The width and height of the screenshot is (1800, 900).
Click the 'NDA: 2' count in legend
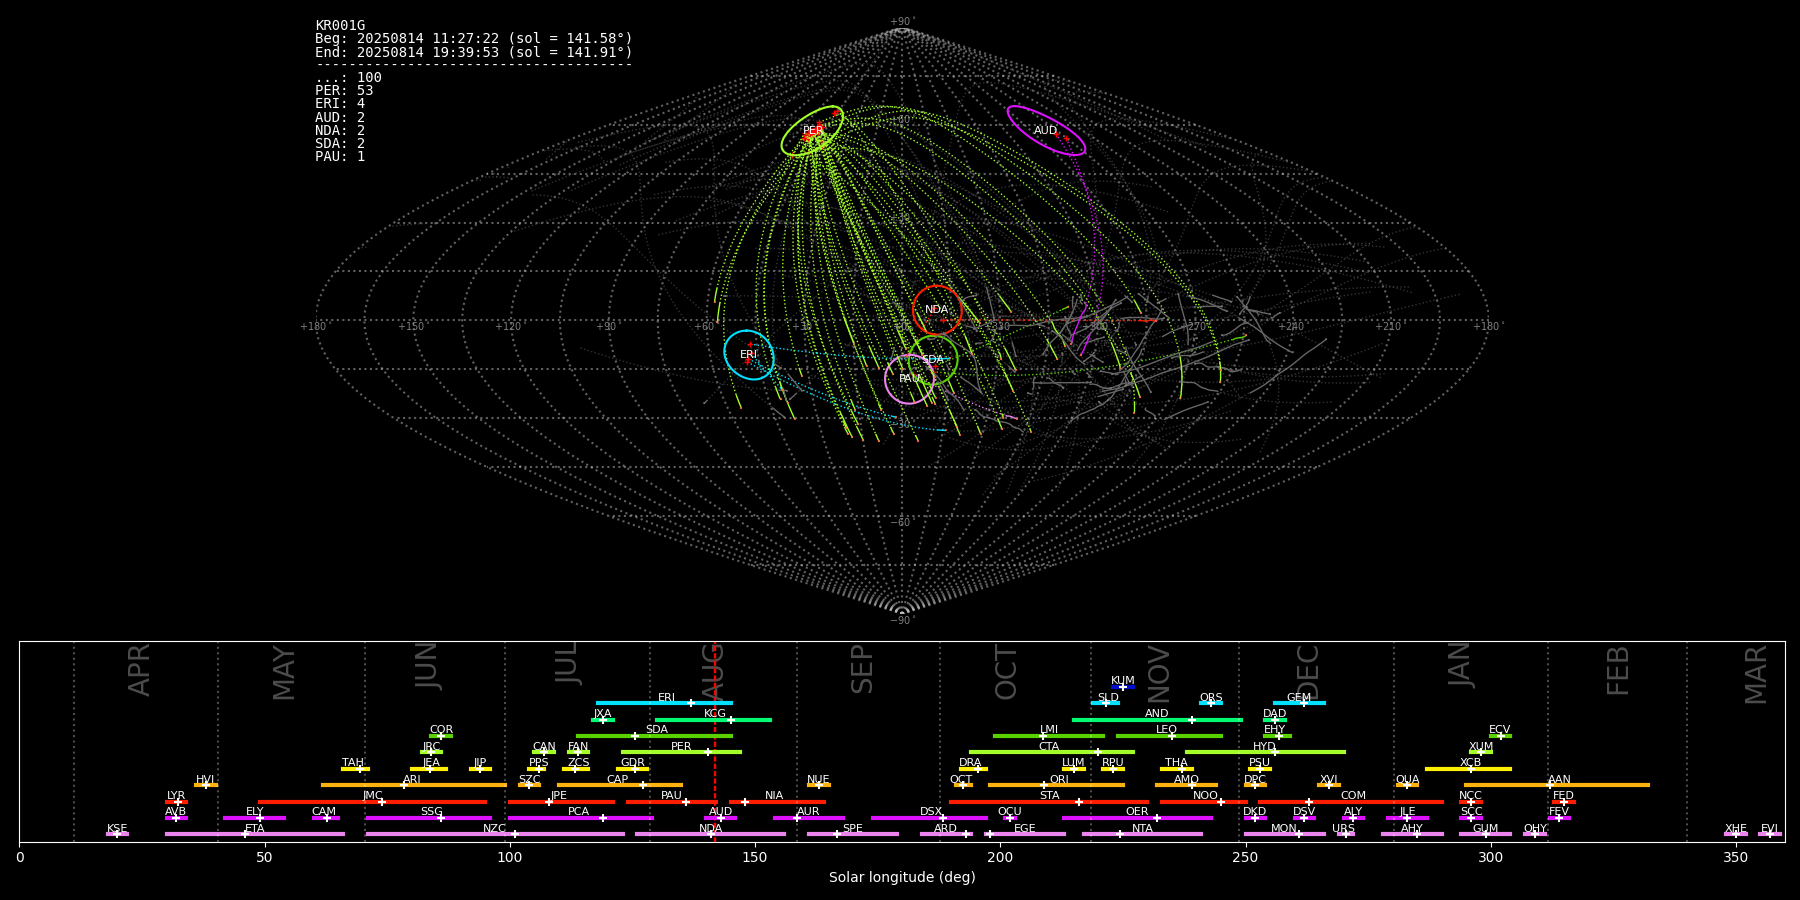click(340, 130)
